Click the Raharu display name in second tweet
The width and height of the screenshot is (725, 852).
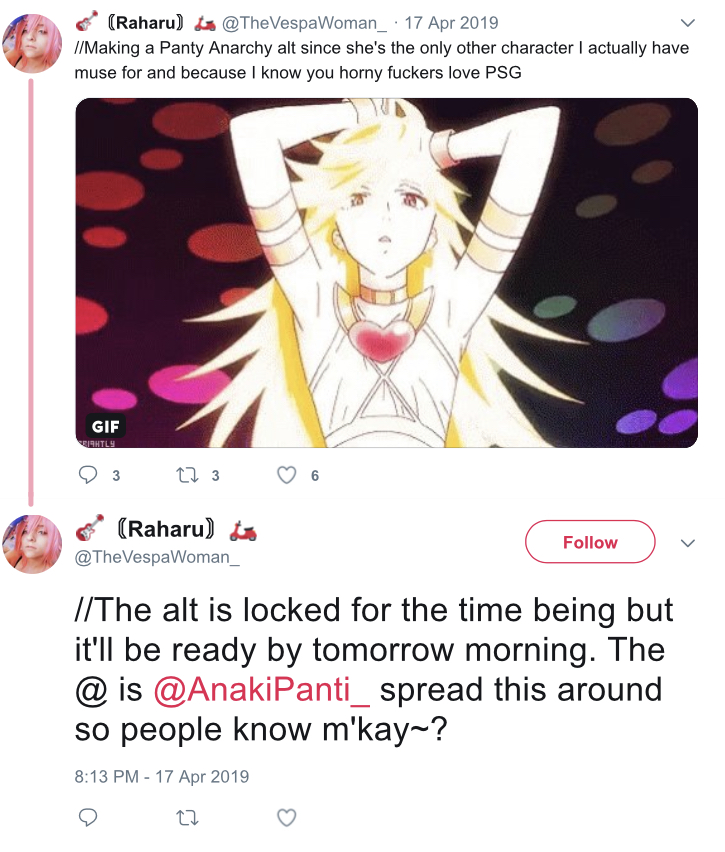(x=166, y=529)
